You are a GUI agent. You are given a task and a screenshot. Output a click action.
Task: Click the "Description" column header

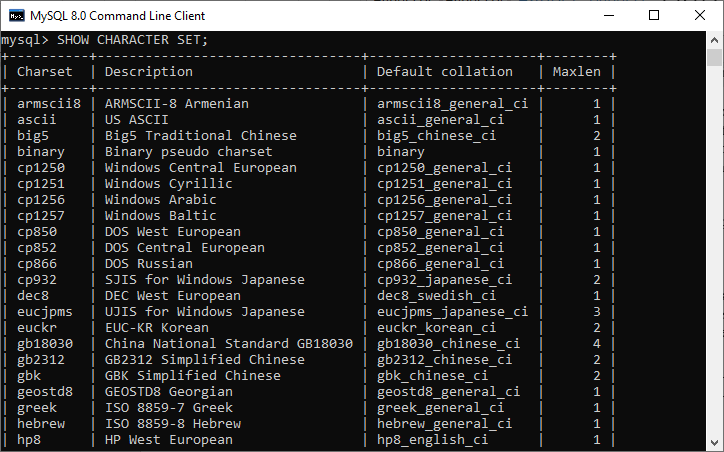pyautogui.click(x=149, y=72)
